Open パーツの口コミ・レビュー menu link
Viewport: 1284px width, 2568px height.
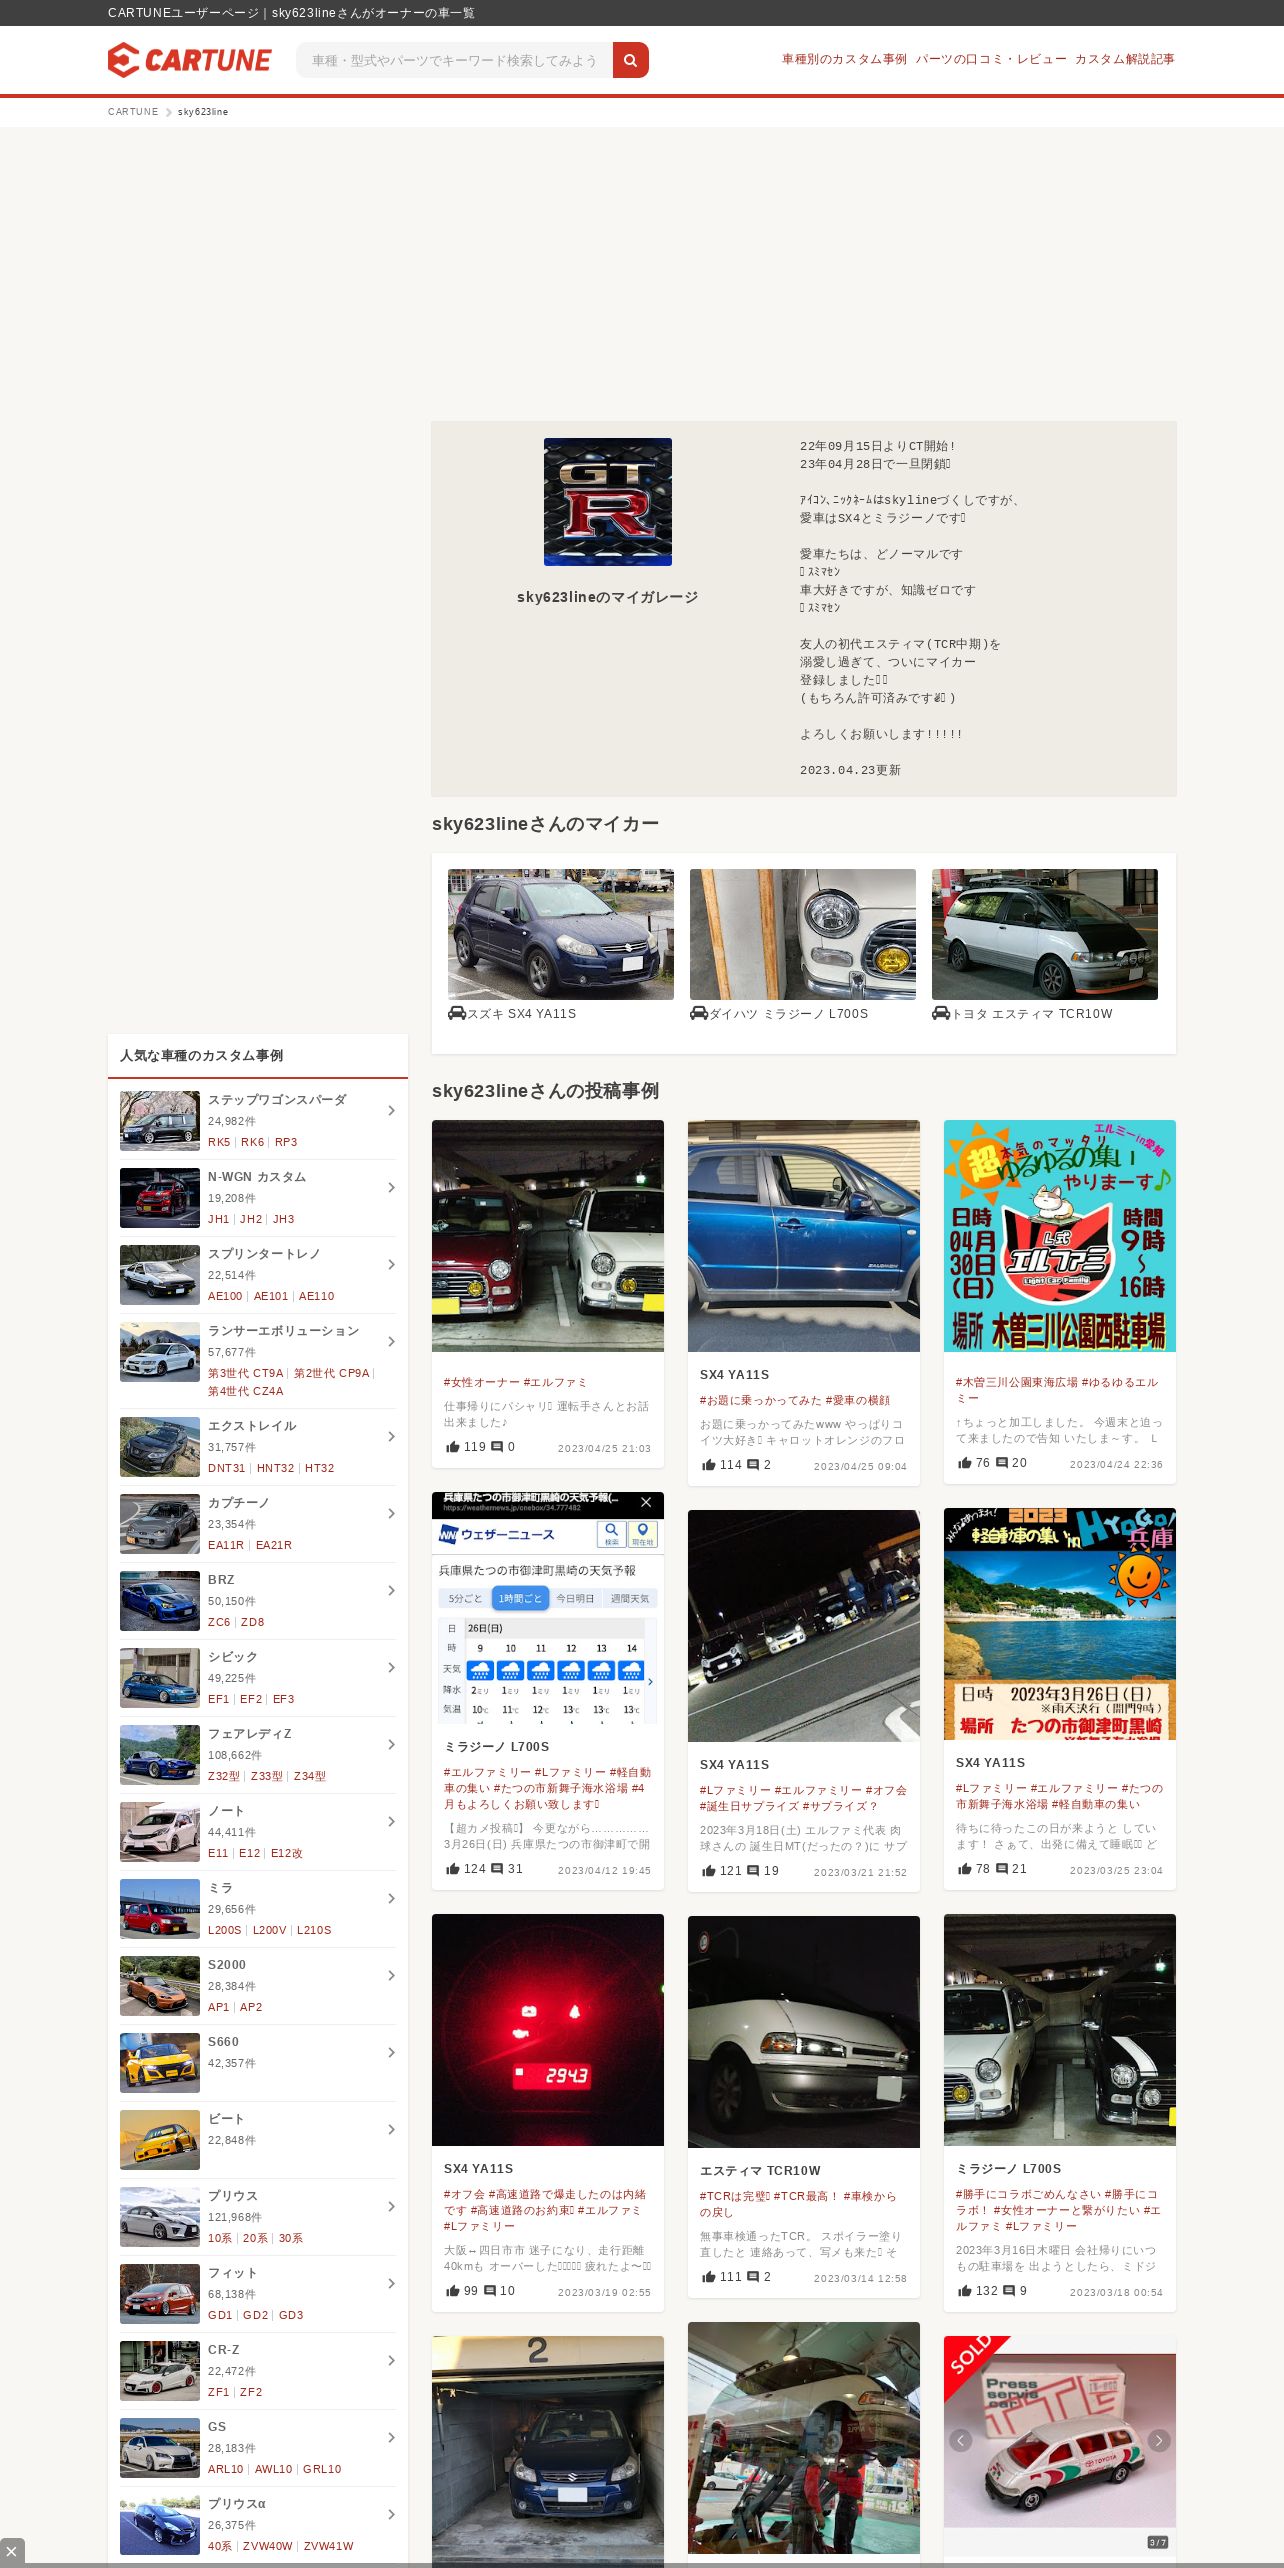tap(991, 59)
